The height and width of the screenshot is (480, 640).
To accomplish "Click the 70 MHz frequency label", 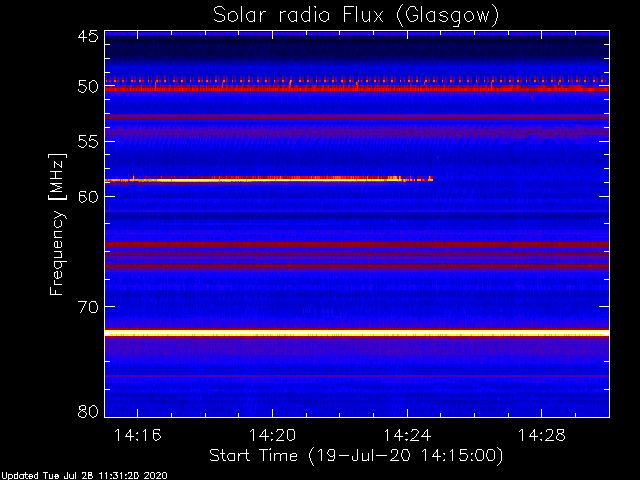I will tap(88, 307).
